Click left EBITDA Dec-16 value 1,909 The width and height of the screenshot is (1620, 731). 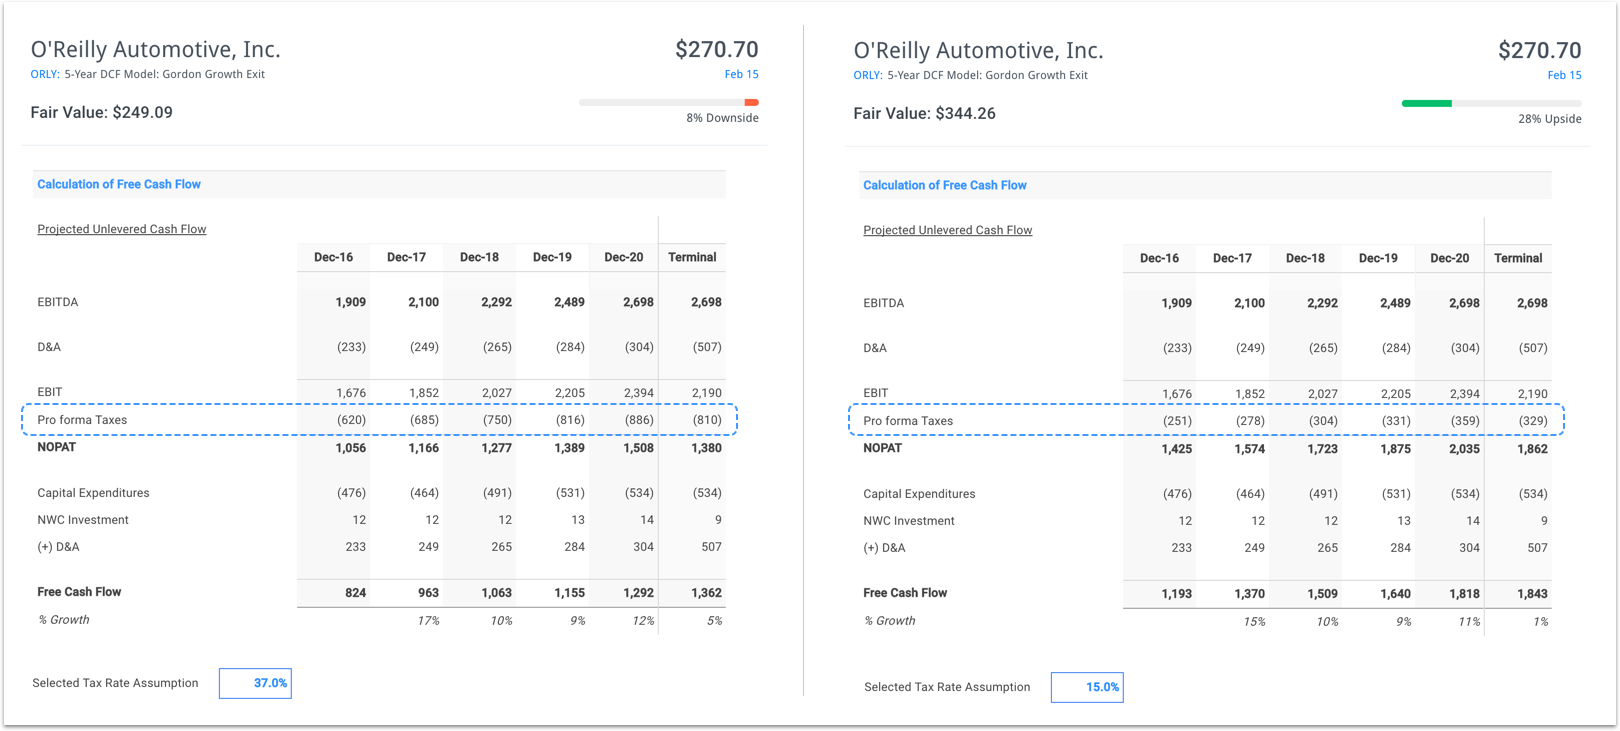click(351, 302)
